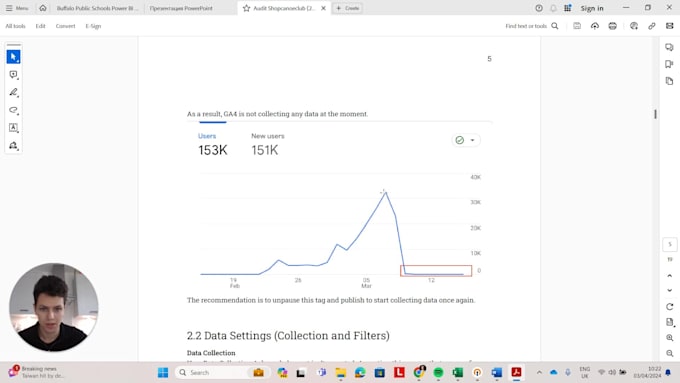Open the Convert tab
680x383 pixels.
pyautogui.click(x=65, y=26)
